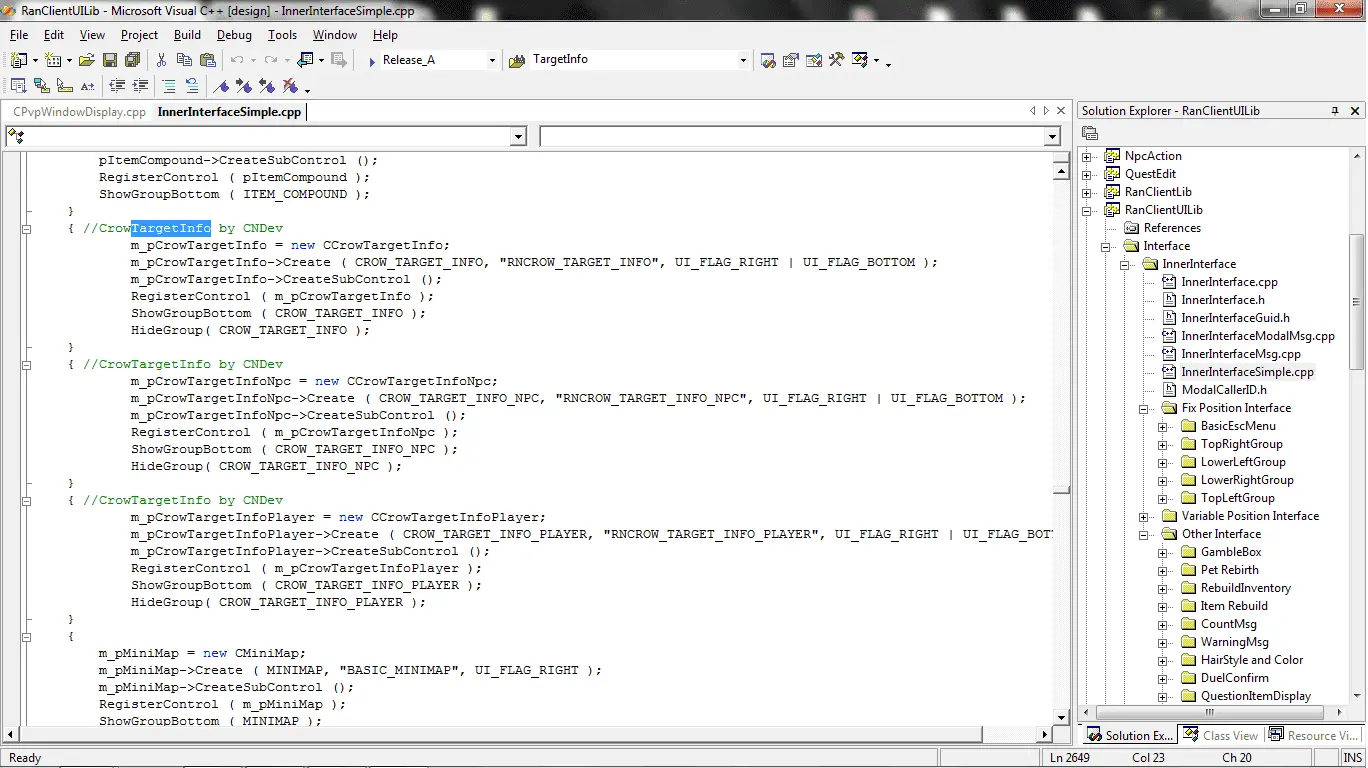Collapse the CrowTargetInfo code block outline toggle

pyautogui.click(x=27, y=229)
